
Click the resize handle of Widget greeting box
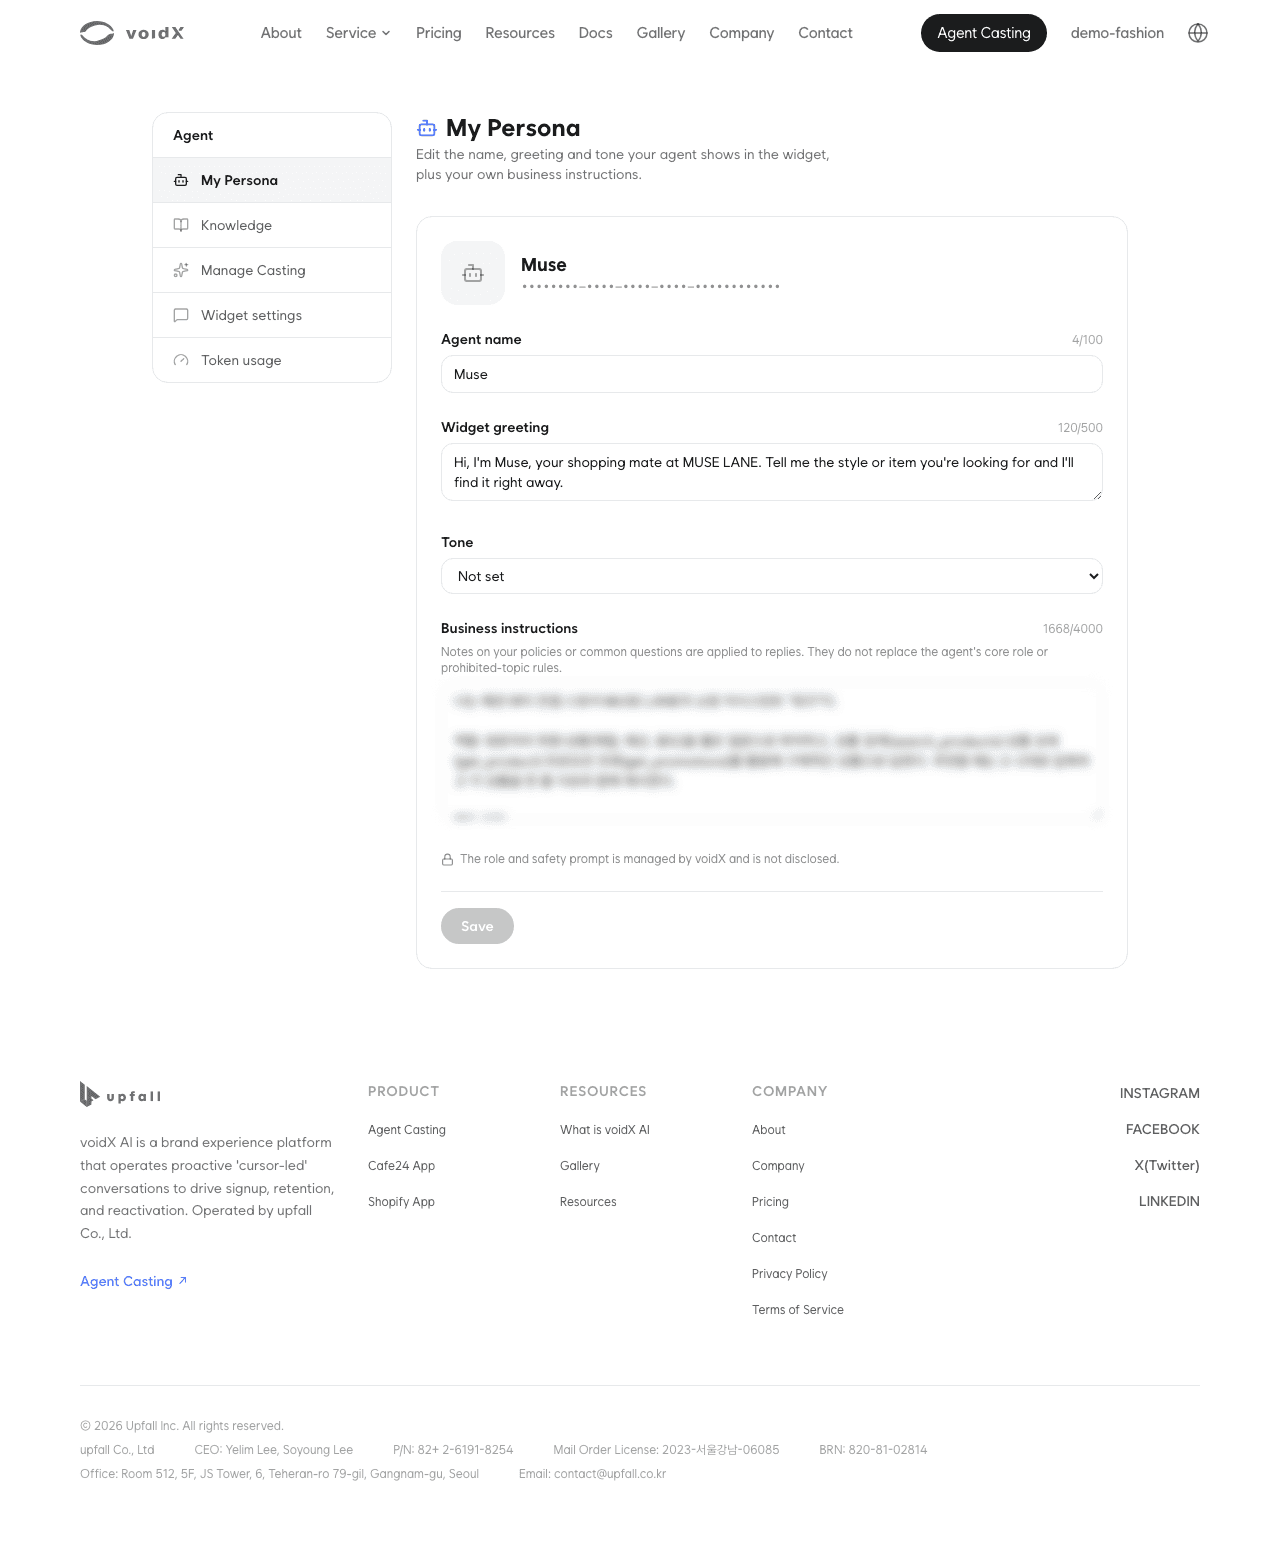pyautogui.click(x=1096, y=494)
